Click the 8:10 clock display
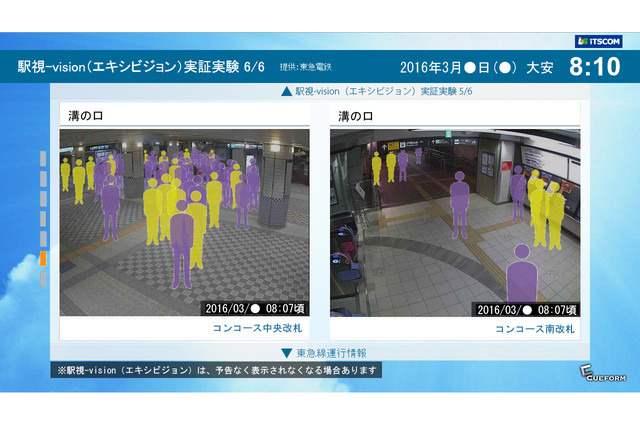Screen dimensions: 640x426 pos(595,67)
